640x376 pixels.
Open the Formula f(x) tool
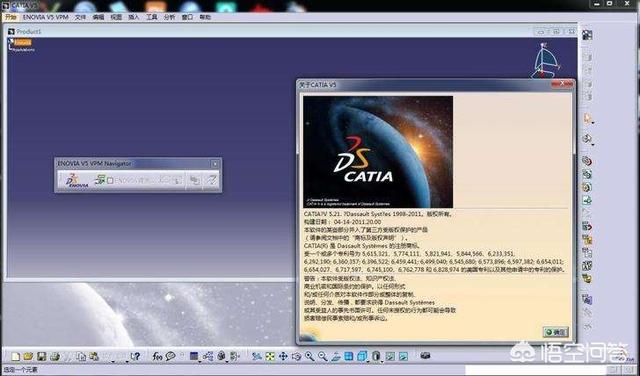[158, 356]
